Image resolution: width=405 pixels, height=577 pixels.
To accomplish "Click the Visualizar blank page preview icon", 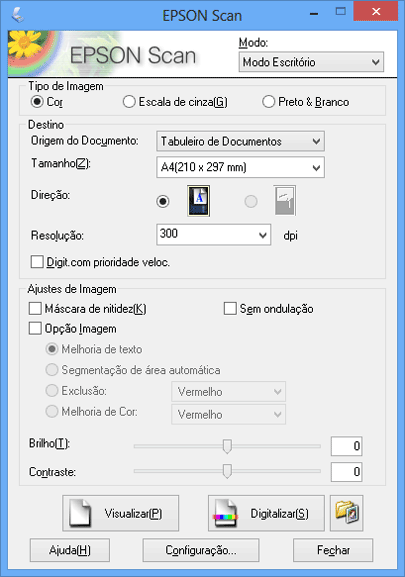I will tap(80, 512).
